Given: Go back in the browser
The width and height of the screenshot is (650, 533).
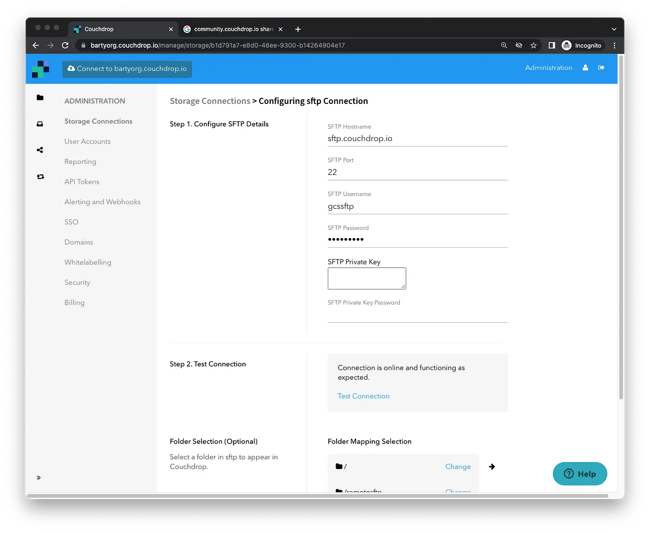Looking at the screenshot, I should 36,45.
